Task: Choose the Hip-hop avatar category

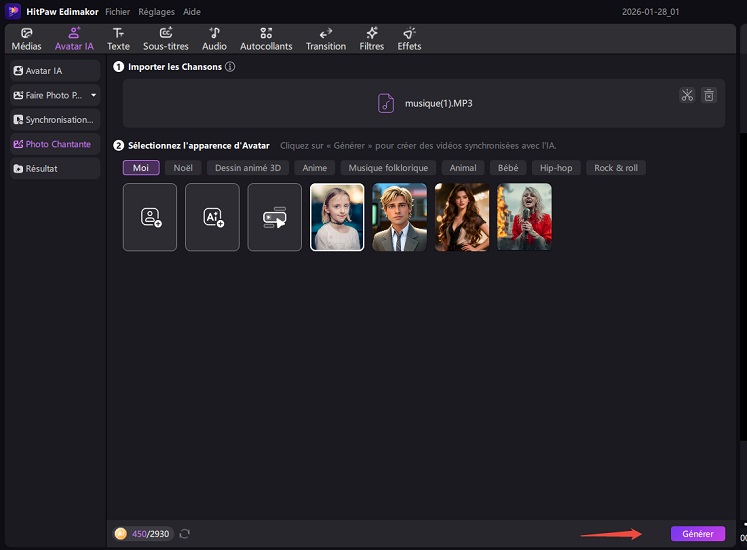Action: 555,168
